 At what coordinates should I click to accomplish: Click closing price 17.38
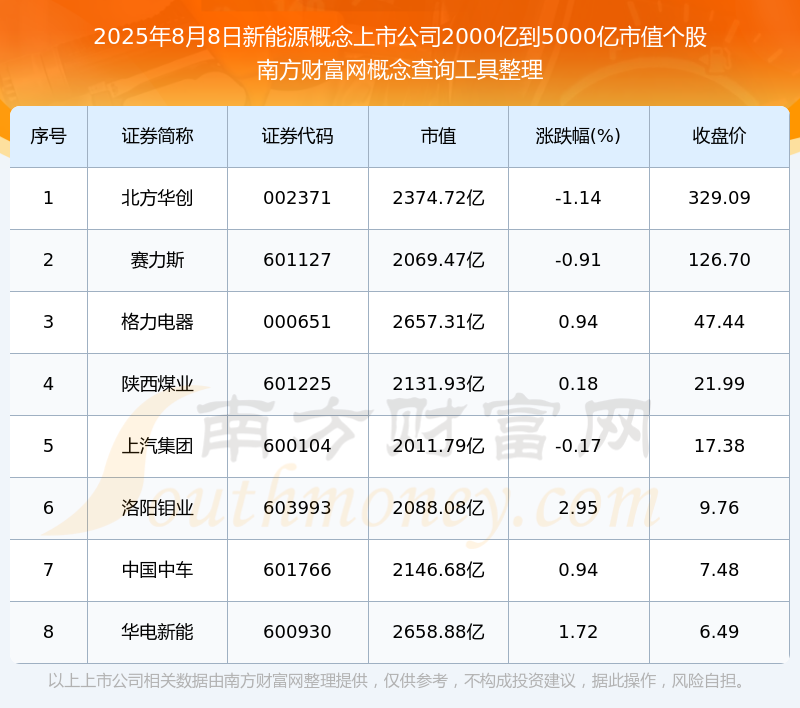[719, 446]
